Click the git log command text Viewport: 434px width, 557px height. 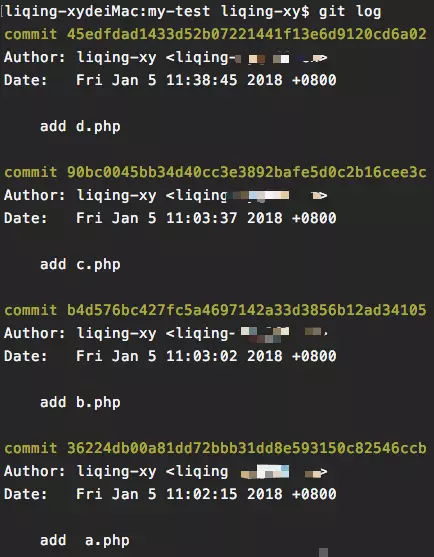pyautogui.click(x=350, y=11)
